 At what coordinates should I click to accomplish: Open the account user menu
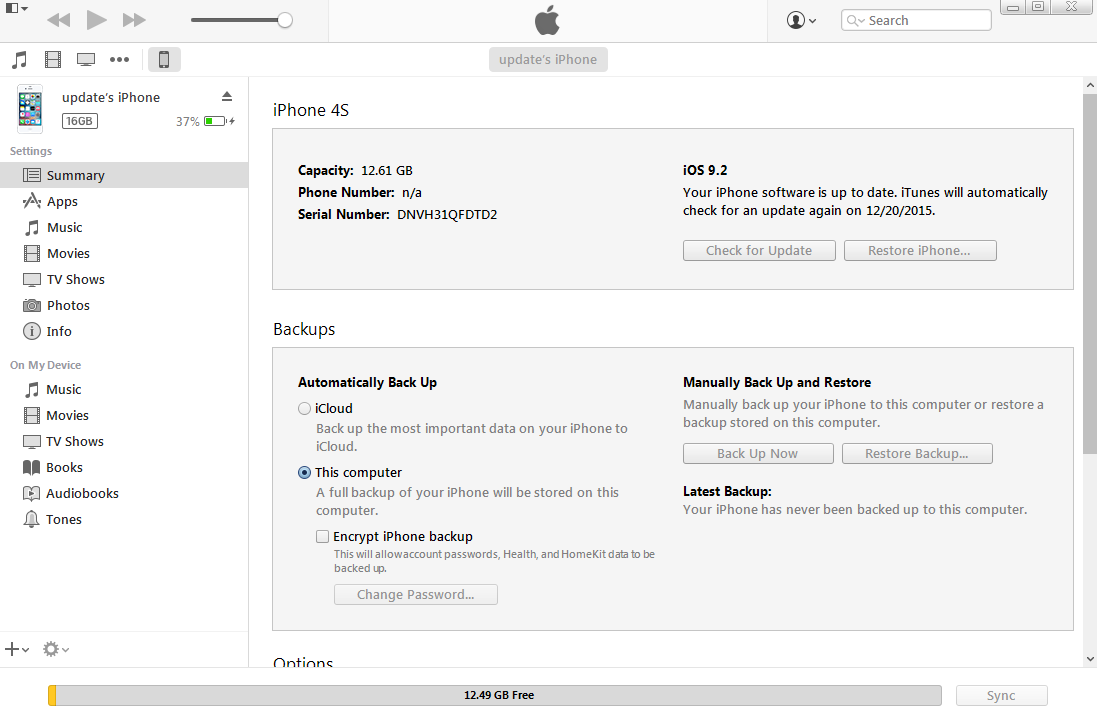tap(801, 20)
